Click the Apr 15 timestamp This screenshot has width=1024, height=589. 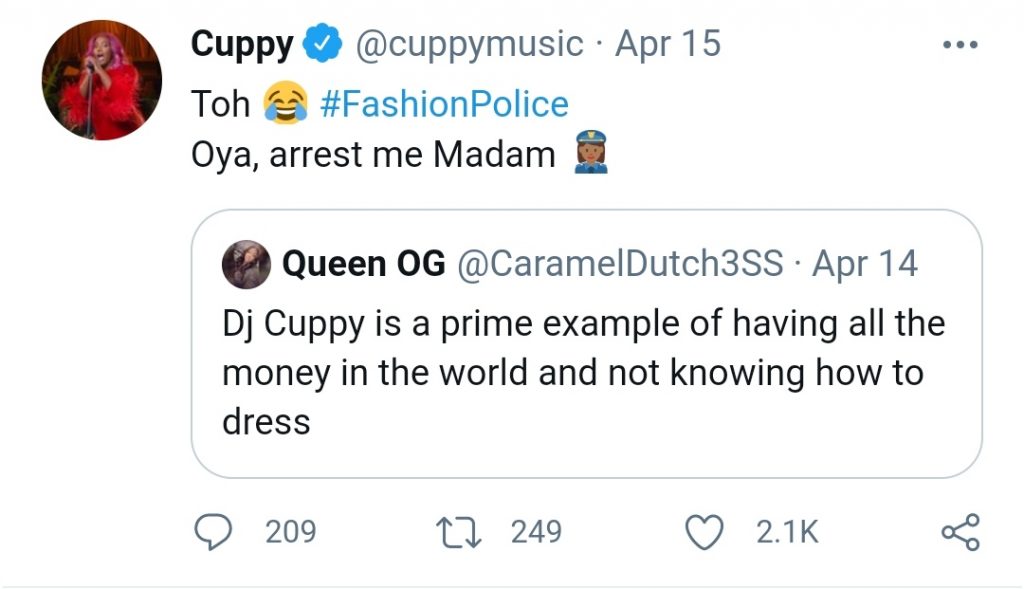pos(667,45)
